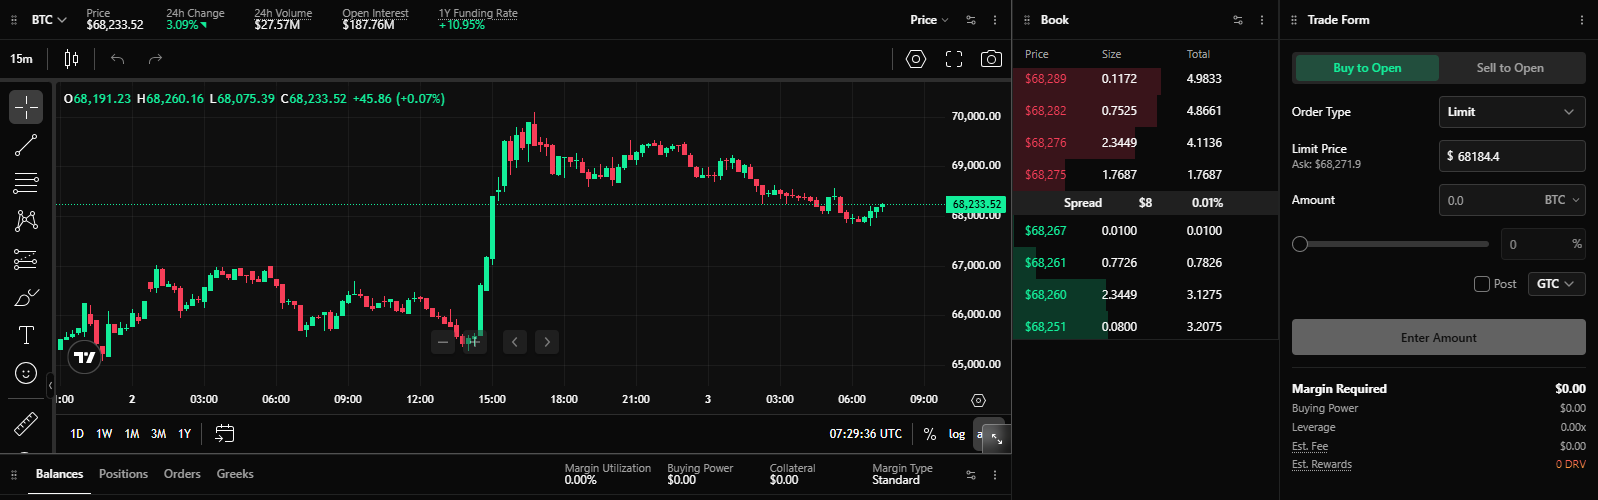Image resolution: width=1598 pixels, height=500 pixels.
Task: Open the BTC market selector
Action: (x=49, y=20)
